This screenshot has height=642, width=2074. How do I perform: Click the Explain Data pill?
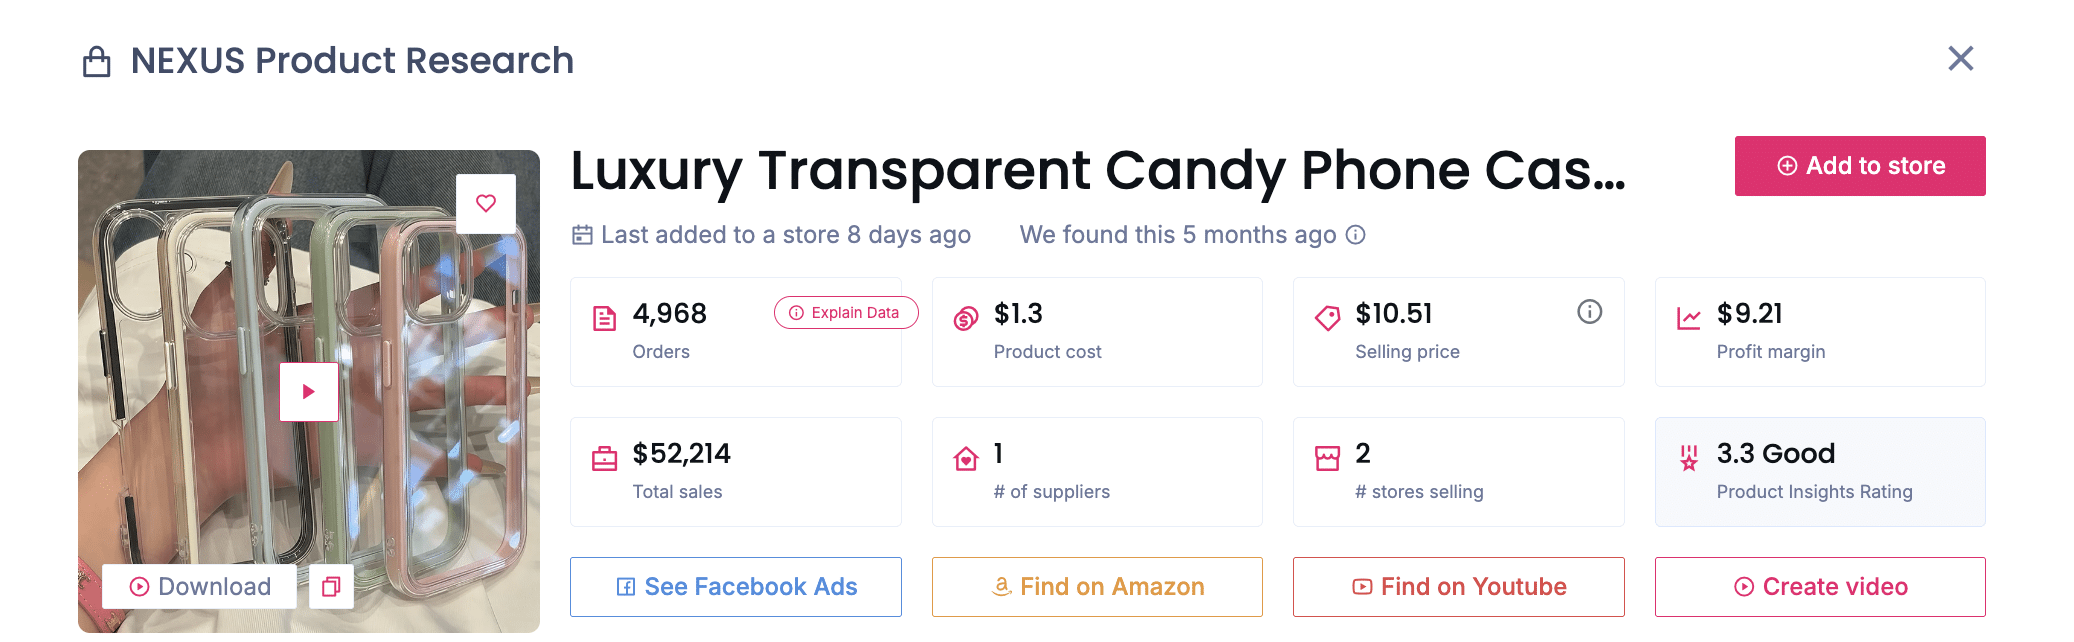pyautogui.click(x=845, y=313)
